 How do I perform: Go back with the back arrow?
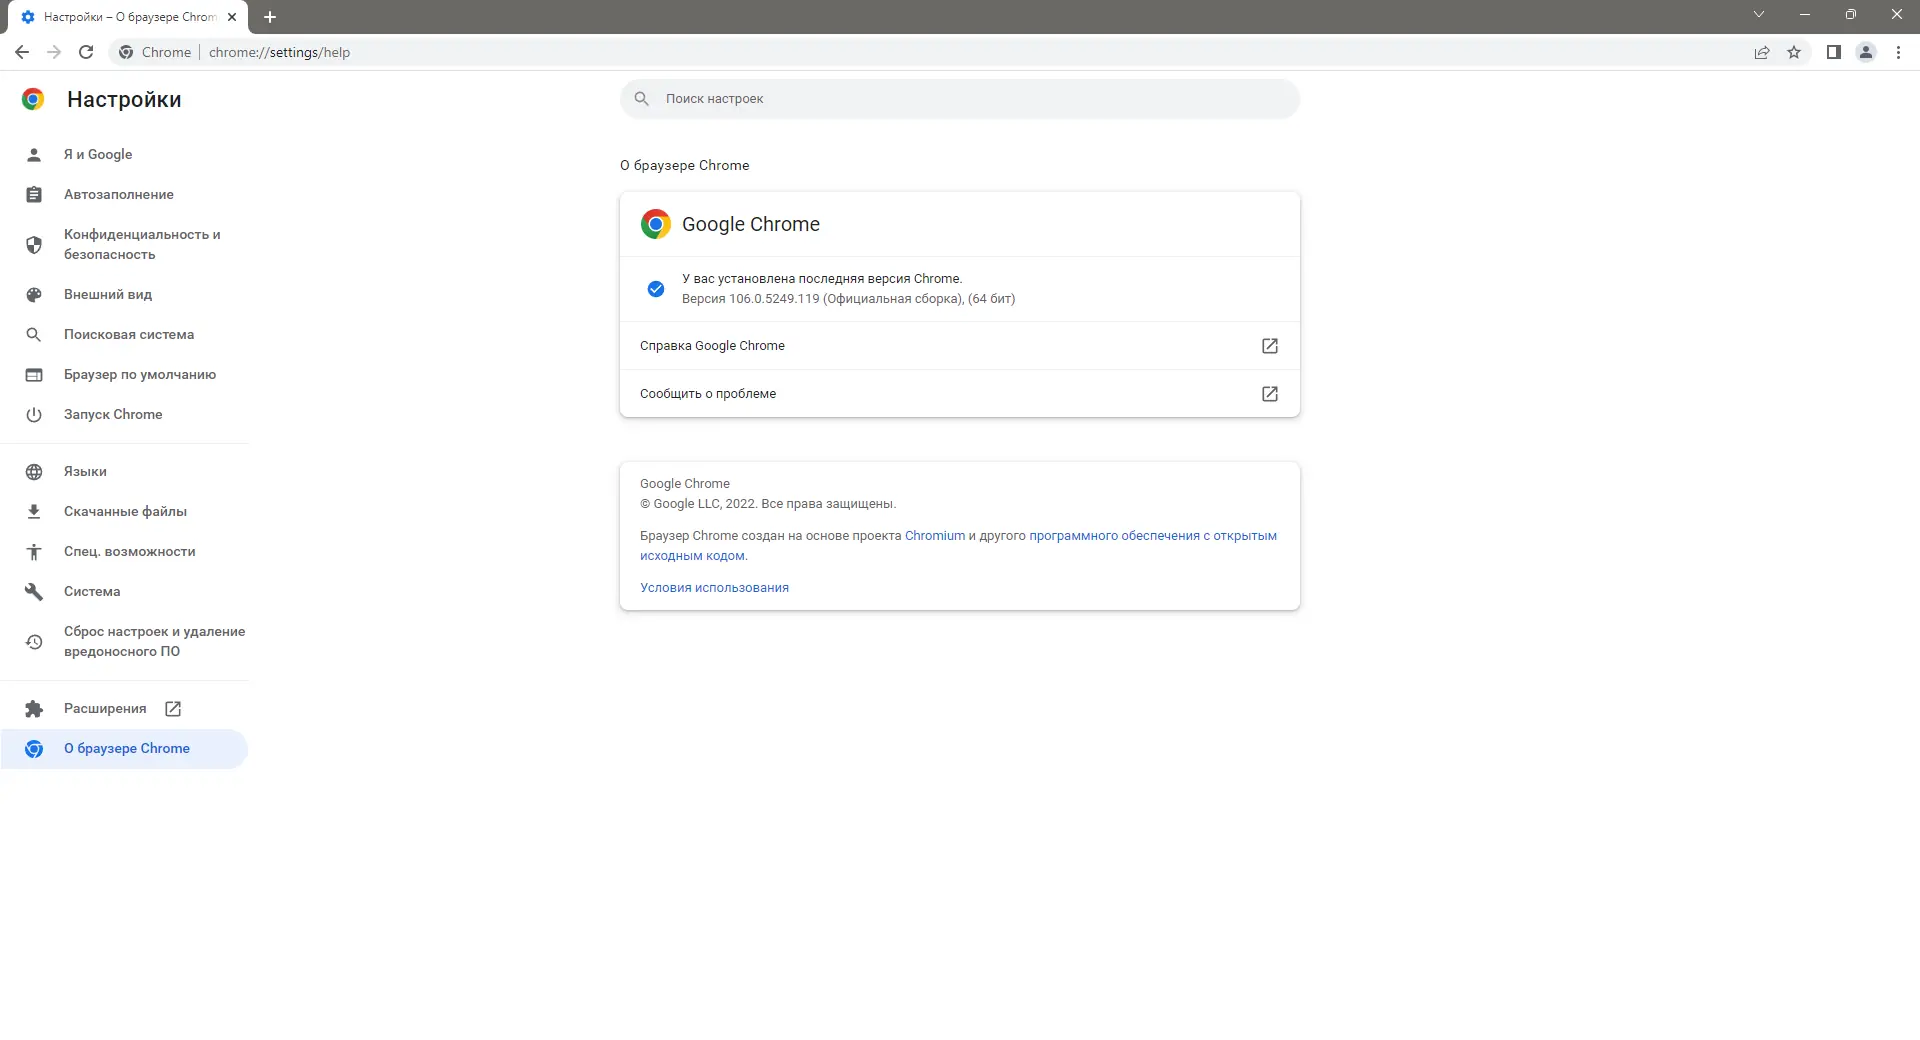point(22,52)
